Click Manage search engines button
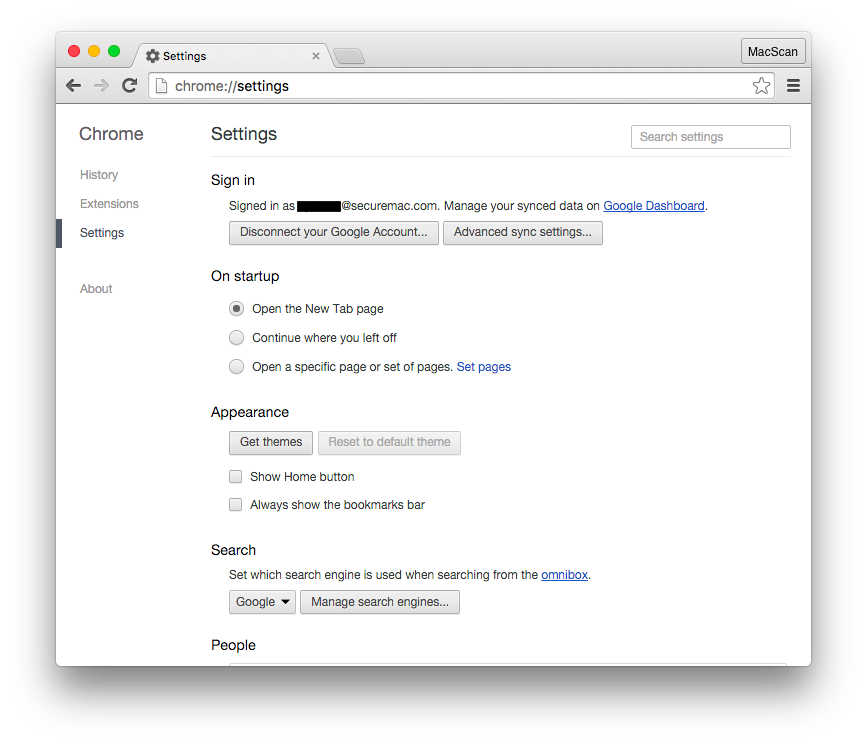The height and width of the screenshot is (746, 867). point(380,602)
